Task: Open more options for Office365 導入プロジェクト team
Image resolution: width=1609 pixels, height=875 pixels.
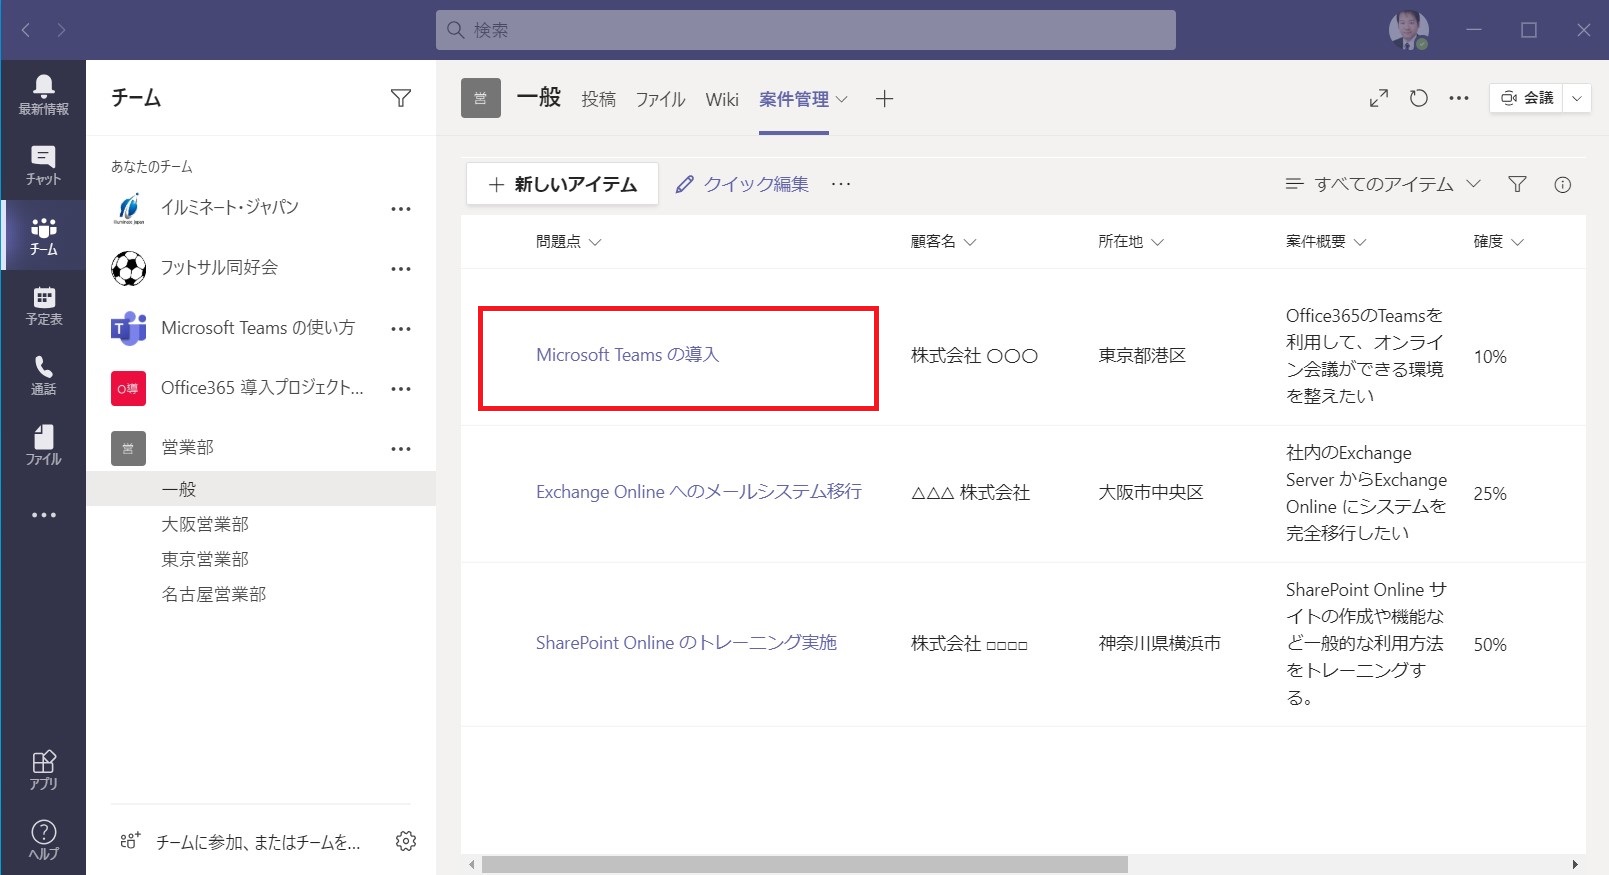Action: (401, 389)
